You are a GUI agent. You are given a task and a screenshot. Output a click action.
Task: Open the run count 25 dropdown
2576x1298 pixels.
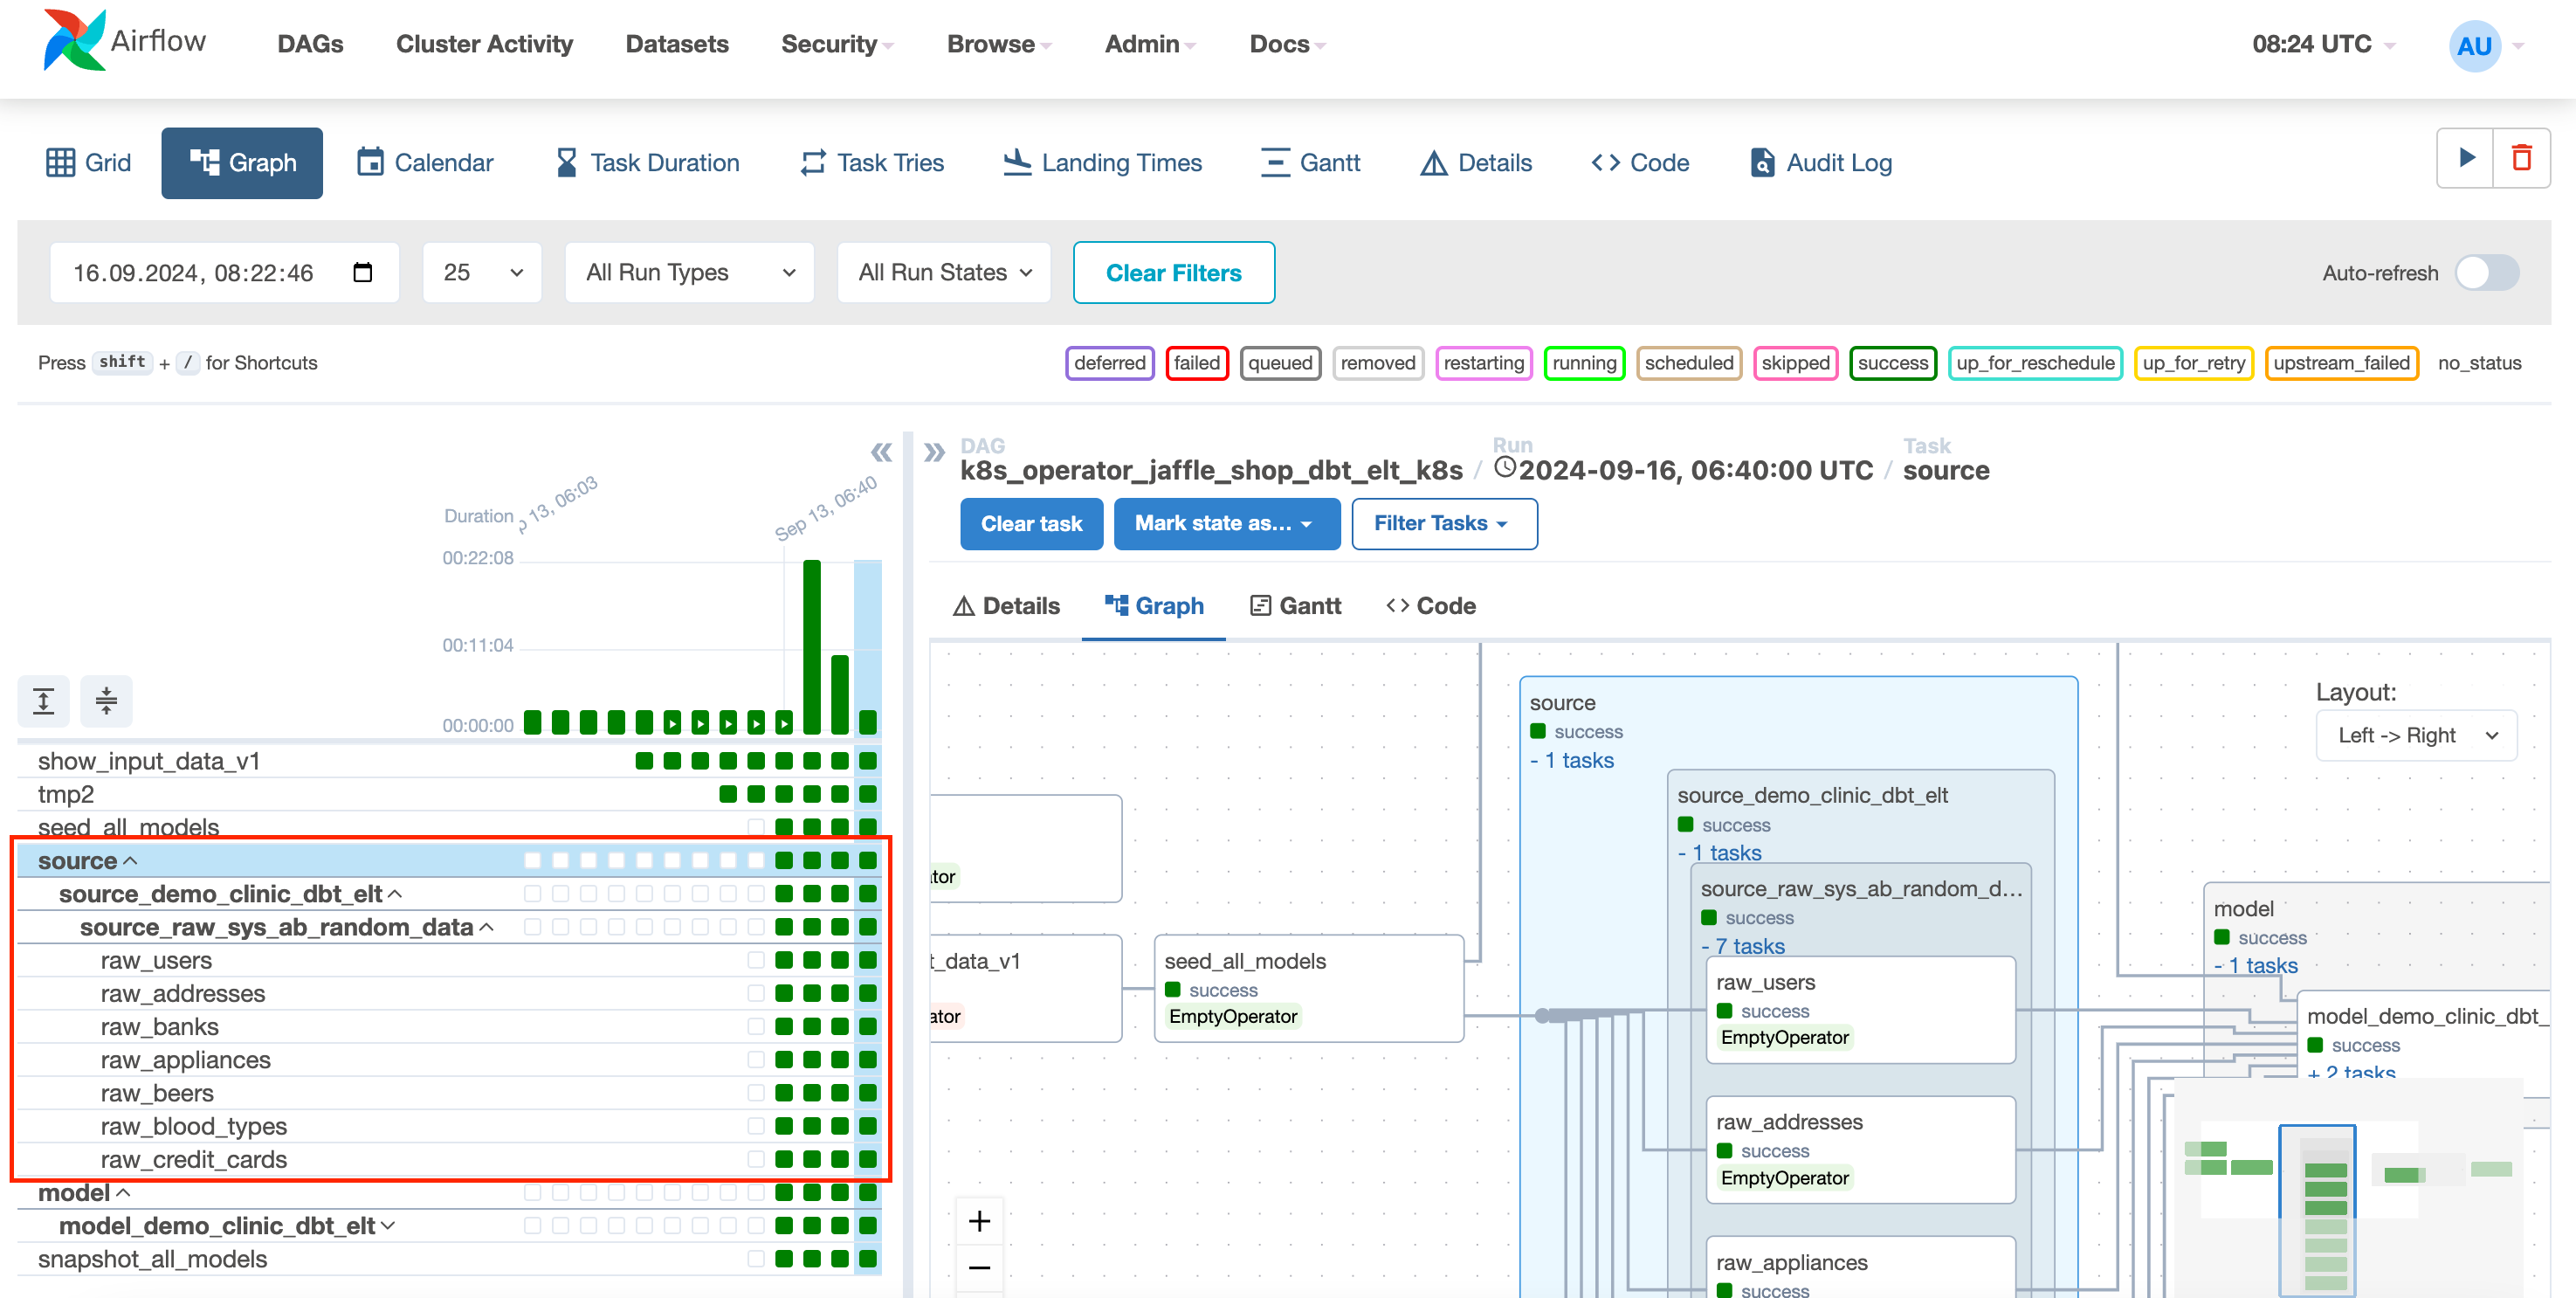point(483,272)
